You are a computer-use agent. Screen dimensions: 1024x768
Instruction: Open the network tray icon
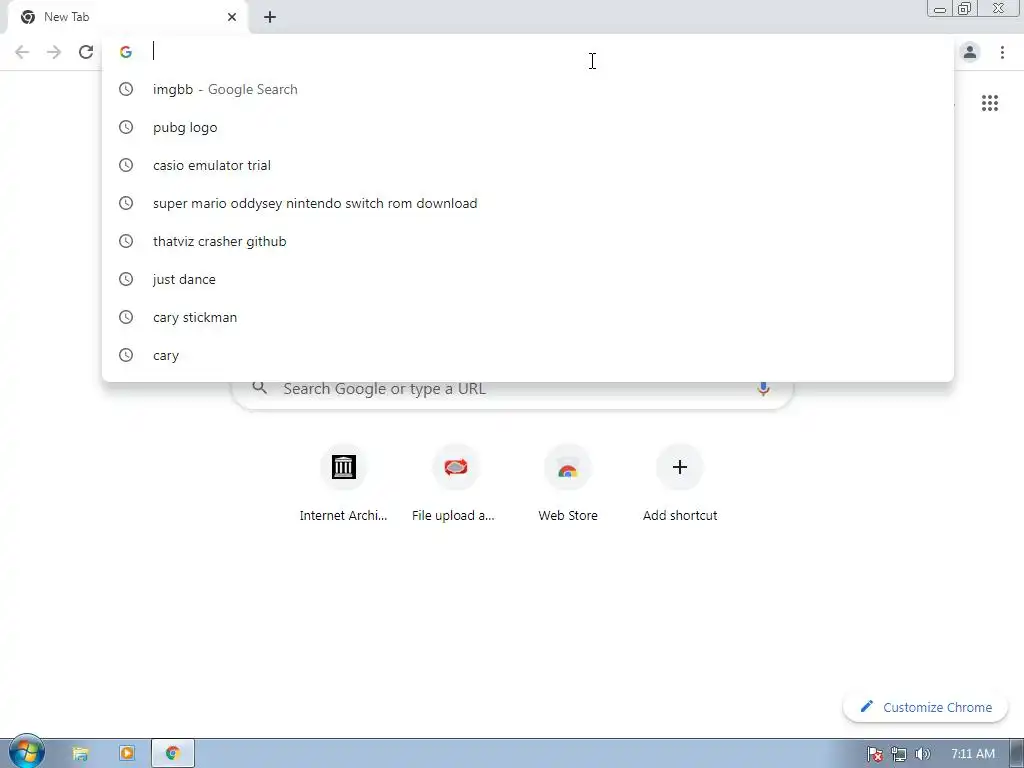point(899,754)
